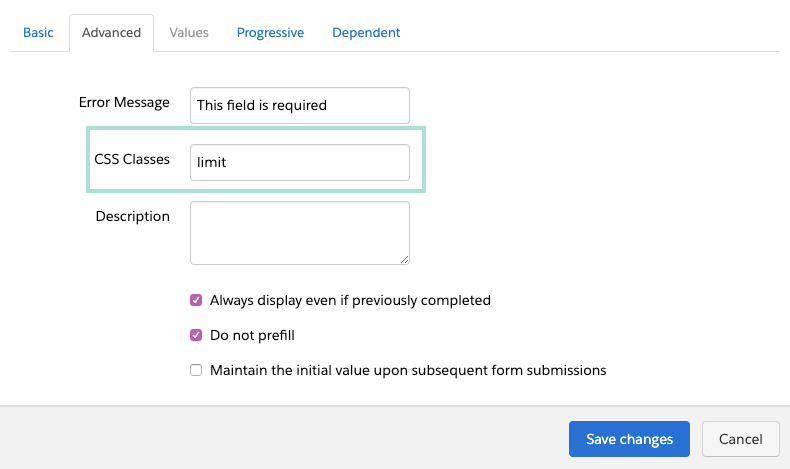This screenshot has height=469, width=790.
Task: Focus the CSS Classes input containing 'limit'
Action: point(299,162)
